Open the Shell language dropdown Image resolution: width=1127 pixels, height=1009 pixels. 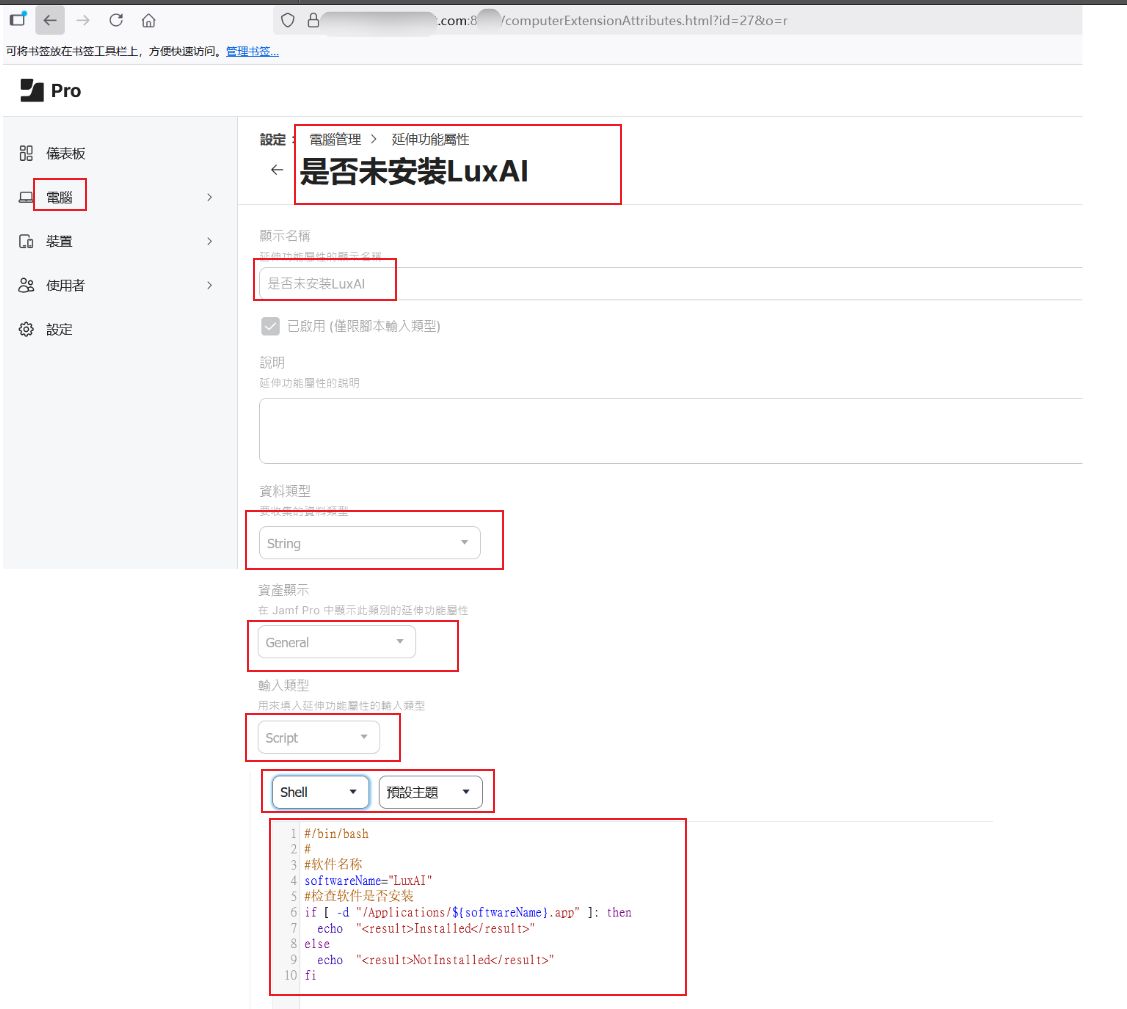320,792
